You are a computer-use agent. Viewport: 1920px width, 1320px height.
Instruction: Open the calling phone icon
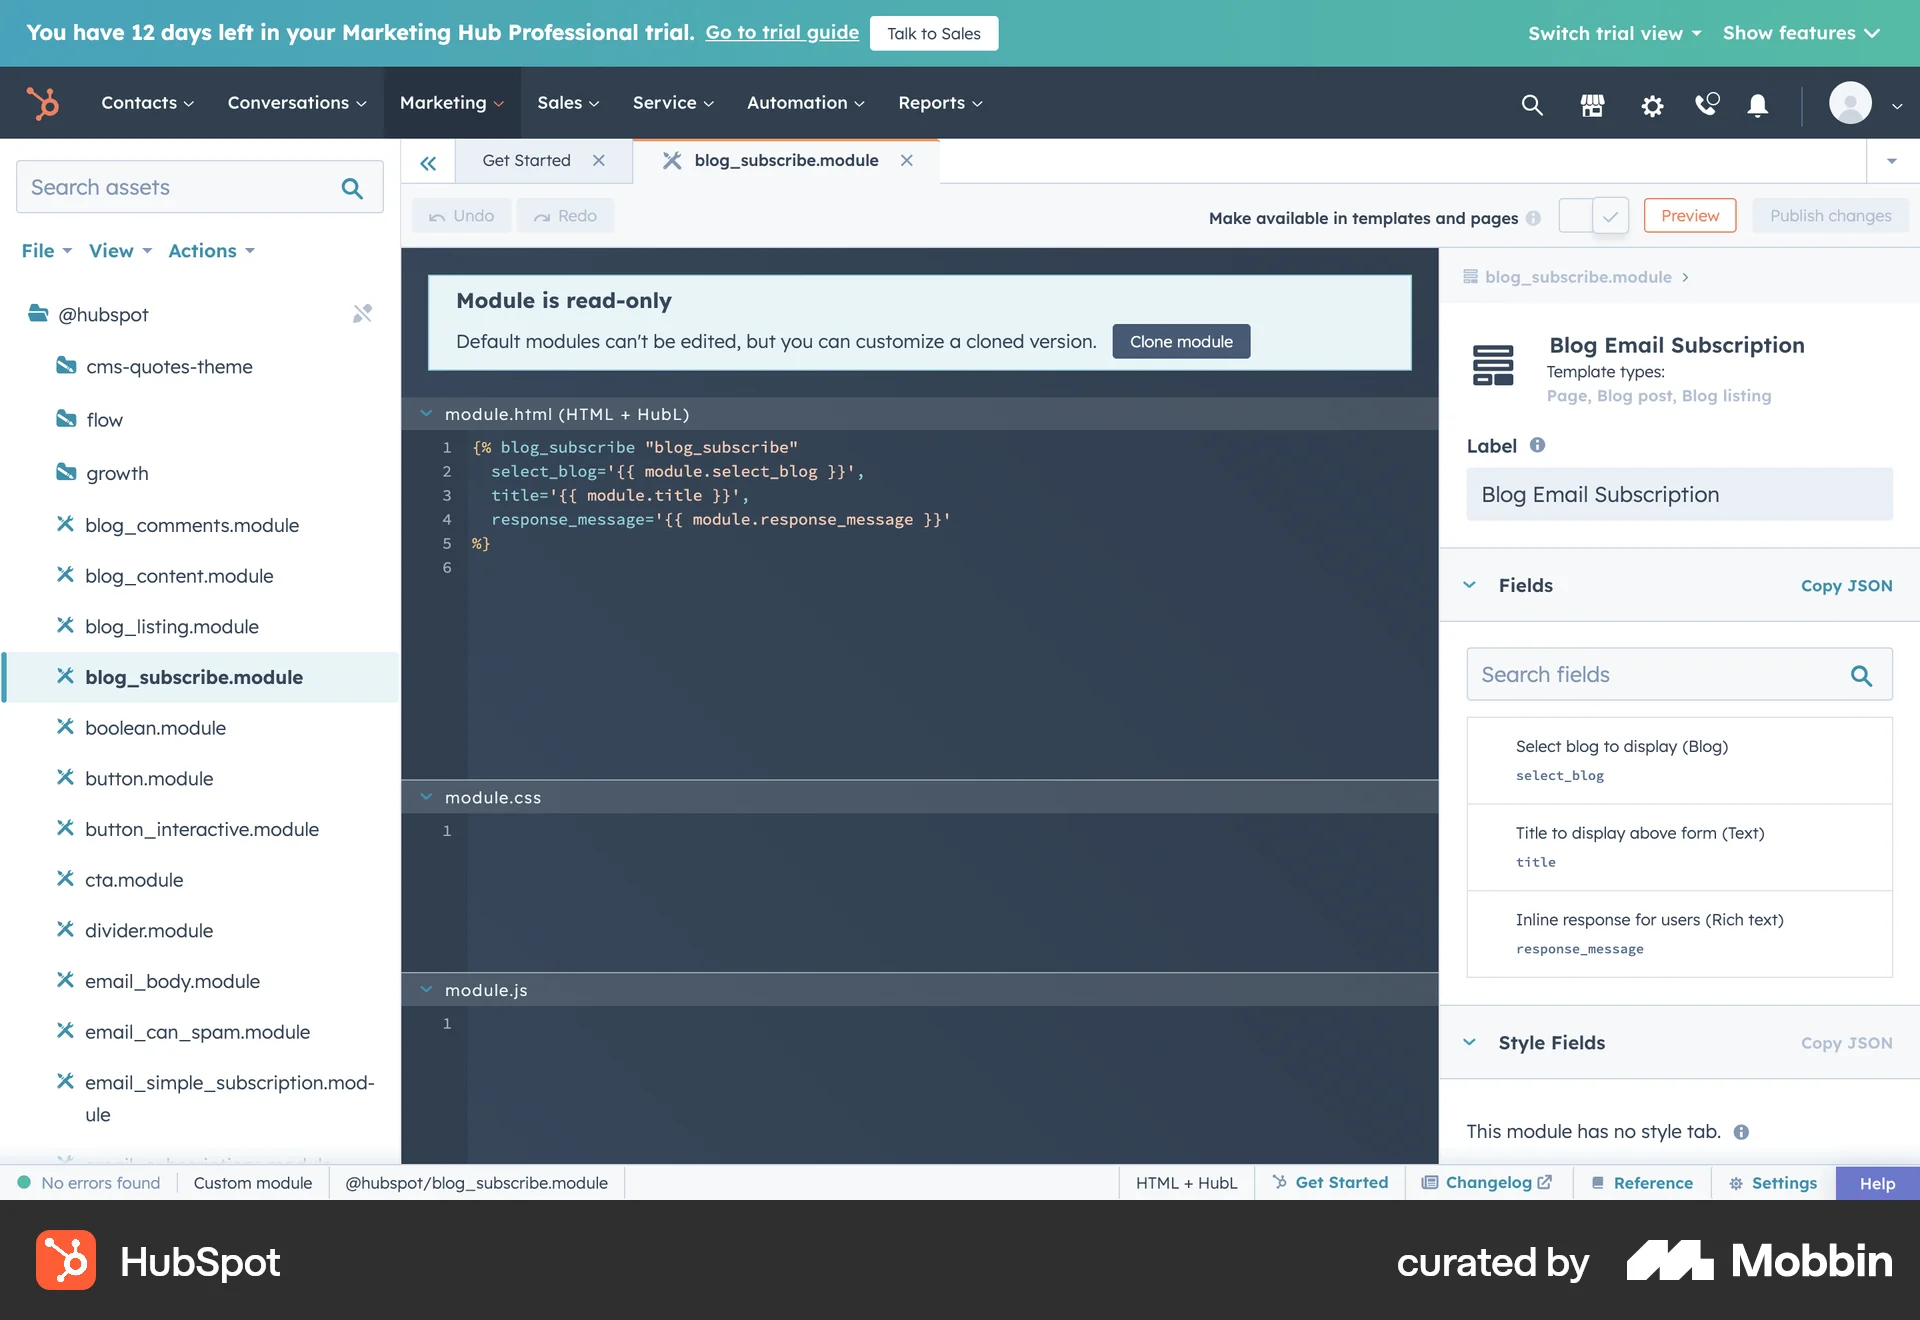1707,104
